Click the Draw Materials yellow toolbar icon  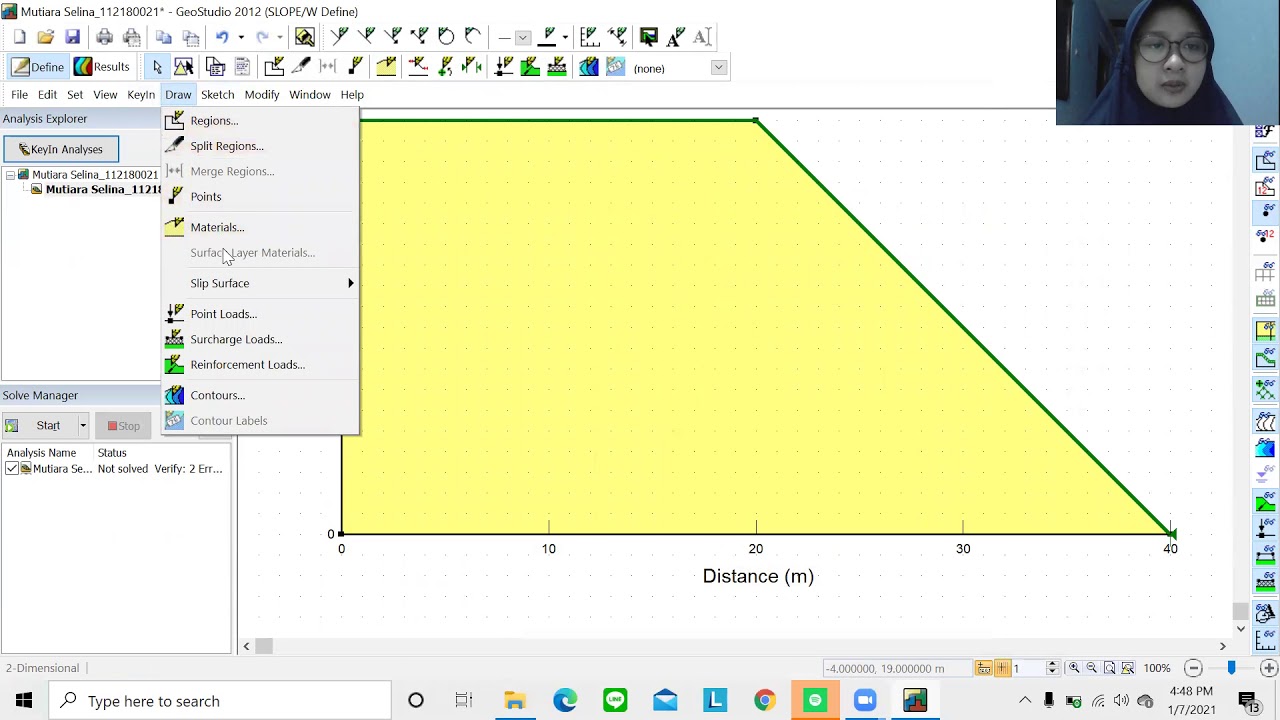pos(386,67)
